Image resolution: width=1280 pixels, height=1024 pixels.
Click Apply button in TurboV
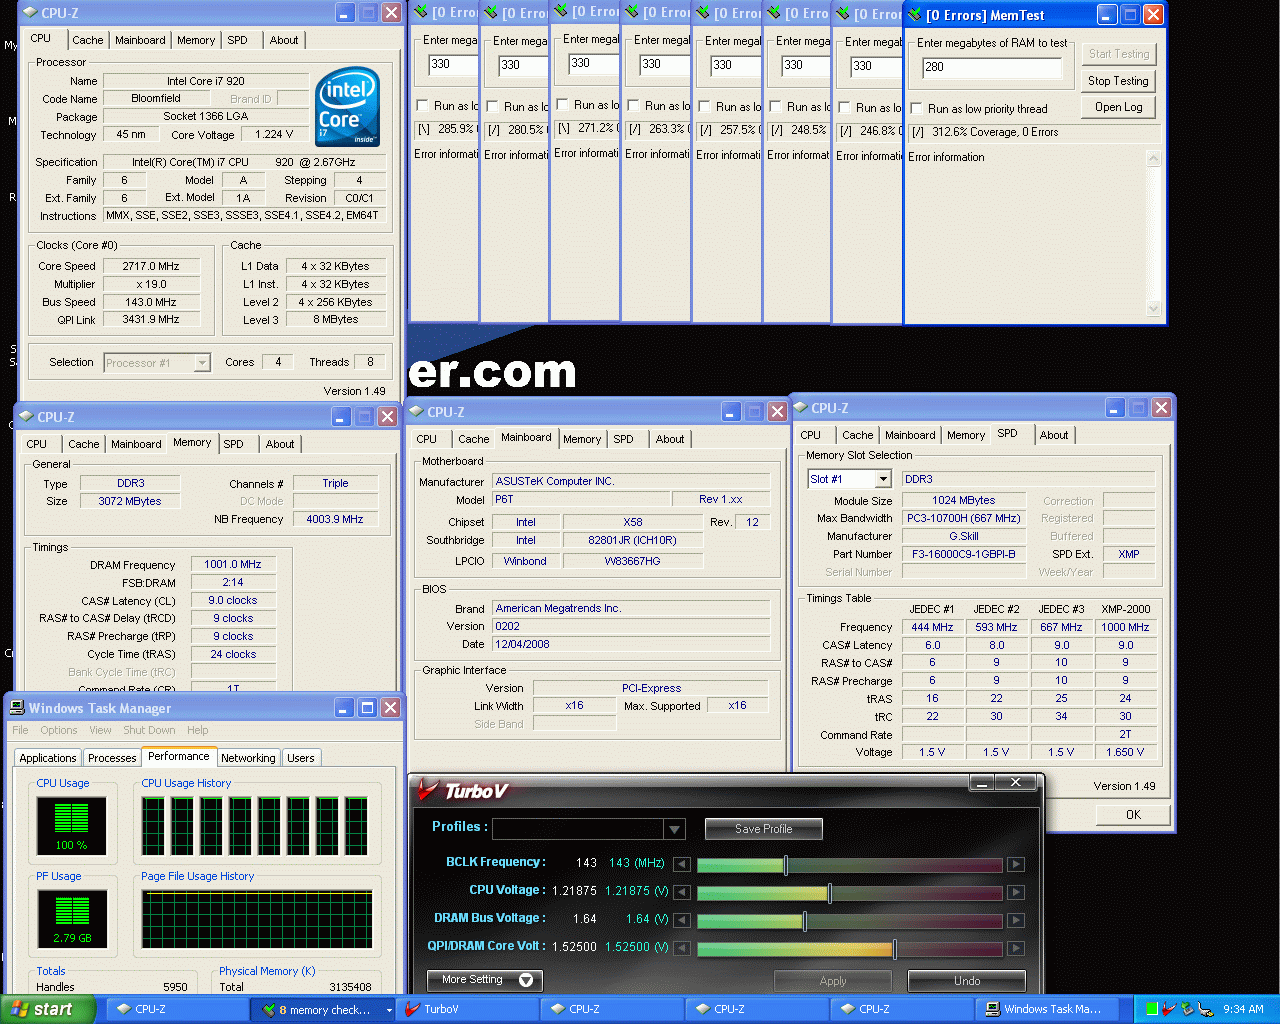pos(833,981)
